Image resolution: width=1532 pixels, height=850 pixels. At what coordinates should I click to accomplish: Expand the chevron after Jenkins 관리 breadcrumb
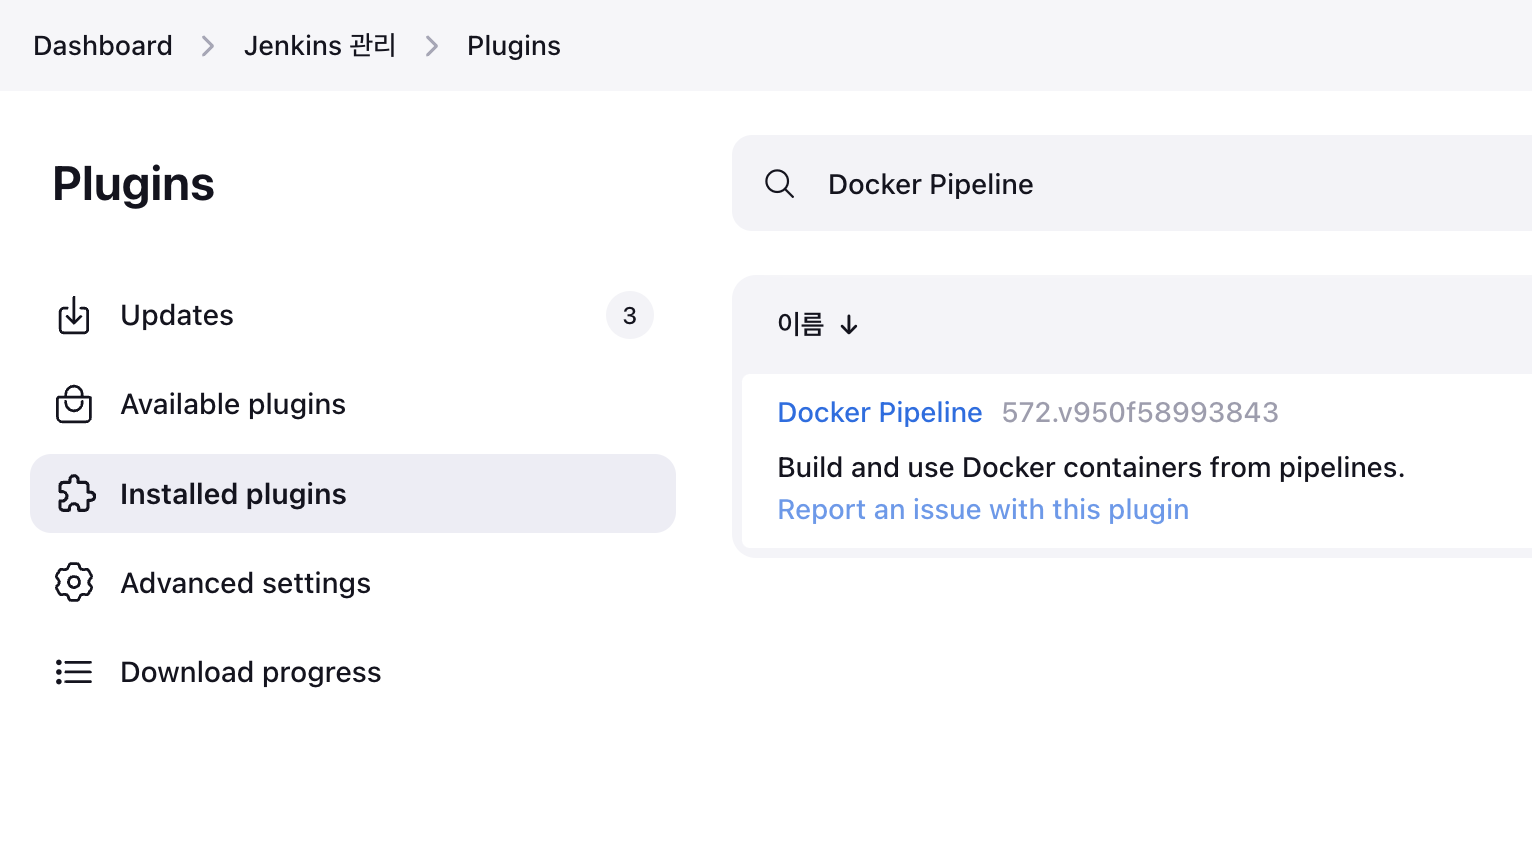click(x=432, y=46)
